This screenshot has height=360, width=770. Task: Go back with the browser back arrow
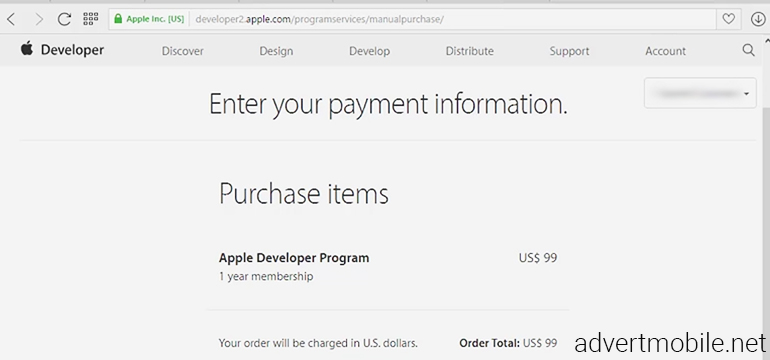point(11,20)
